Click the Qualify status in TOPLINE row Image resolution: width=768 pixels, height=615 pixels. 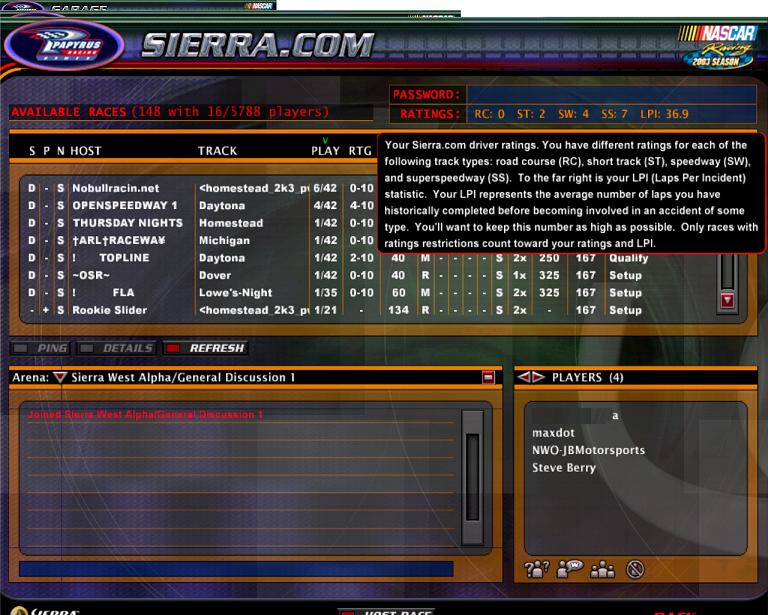[x=628, y=259]
